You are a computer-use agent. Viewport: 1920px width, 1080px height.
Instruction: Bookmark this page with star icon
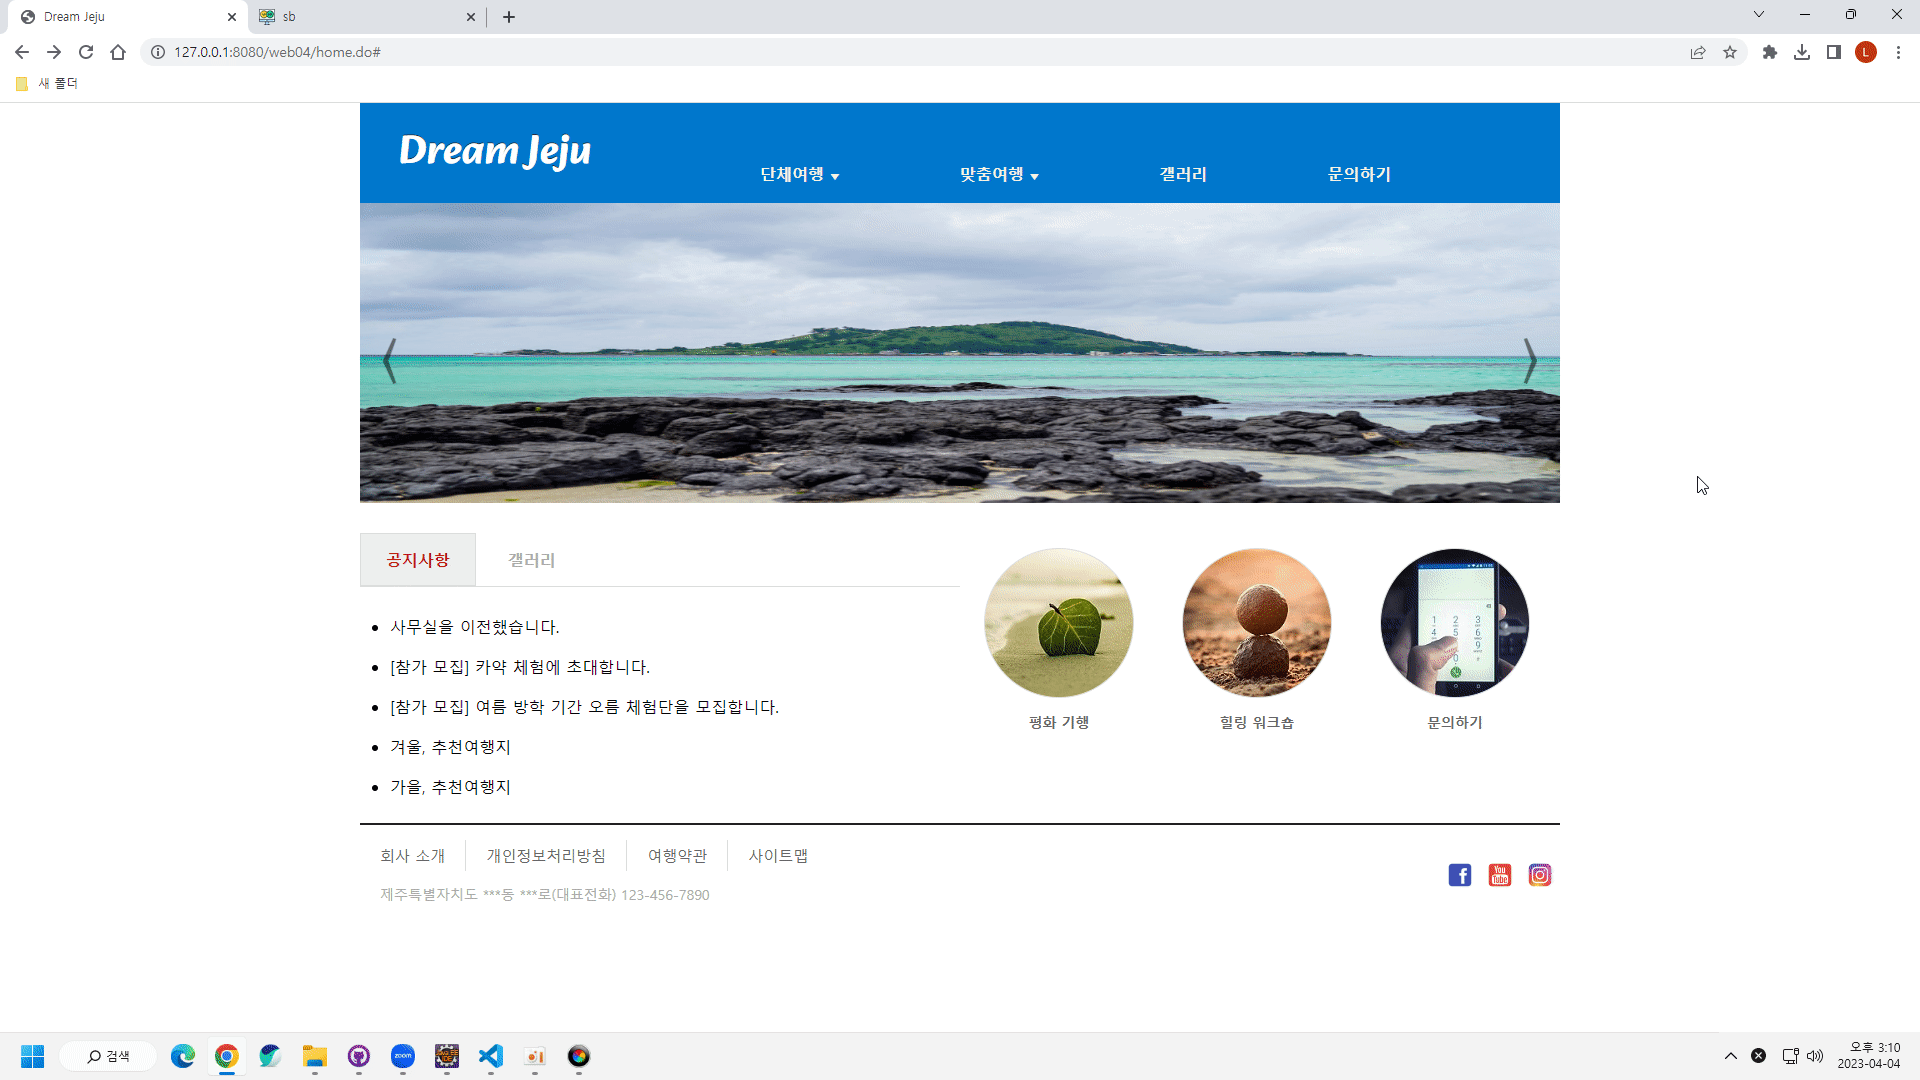pos(1730,52)
